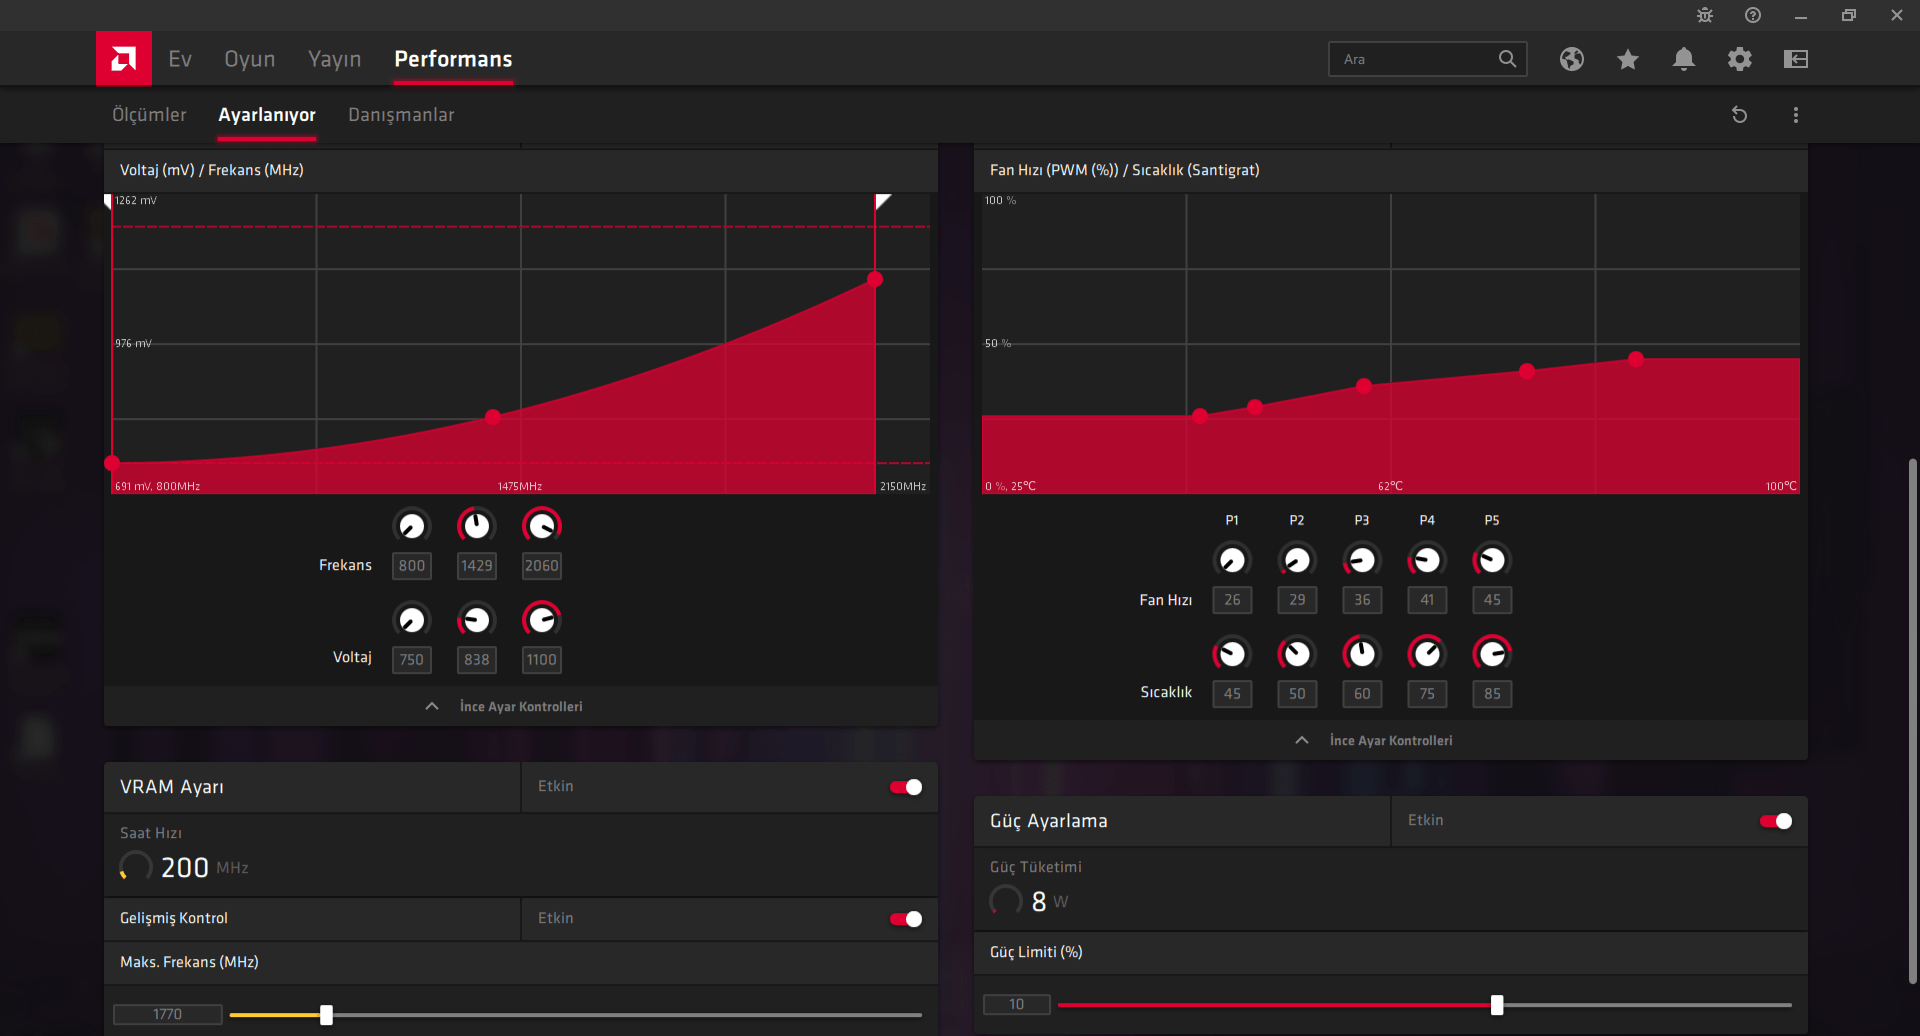This screenshot has height=1036, width=1920.
Task: Click the bug report icon
Action: point(1705,15)
